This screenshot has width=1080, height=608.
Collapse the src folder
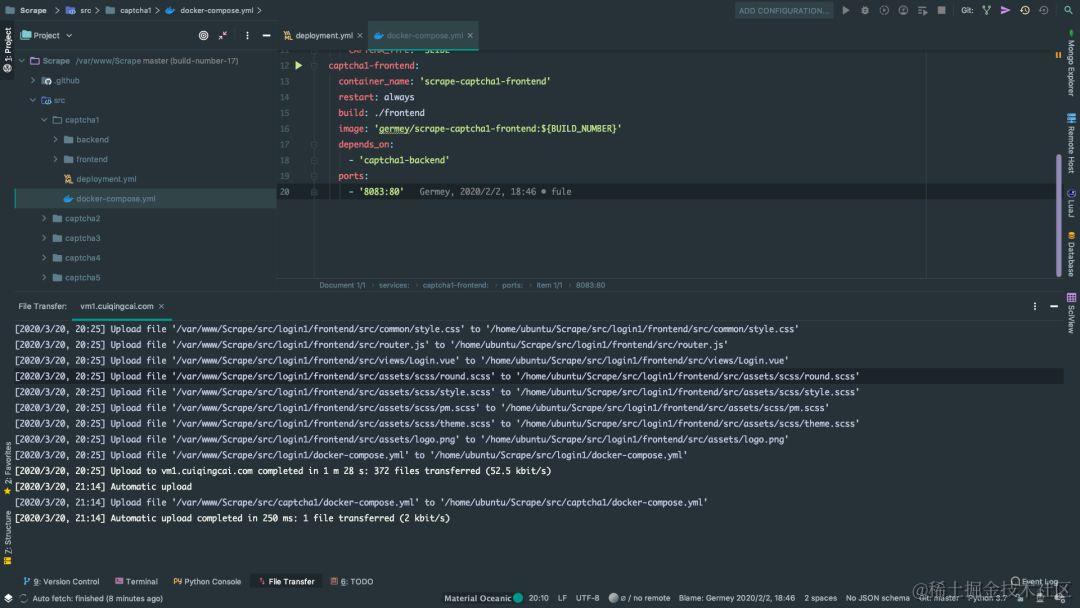pos(32,100)
